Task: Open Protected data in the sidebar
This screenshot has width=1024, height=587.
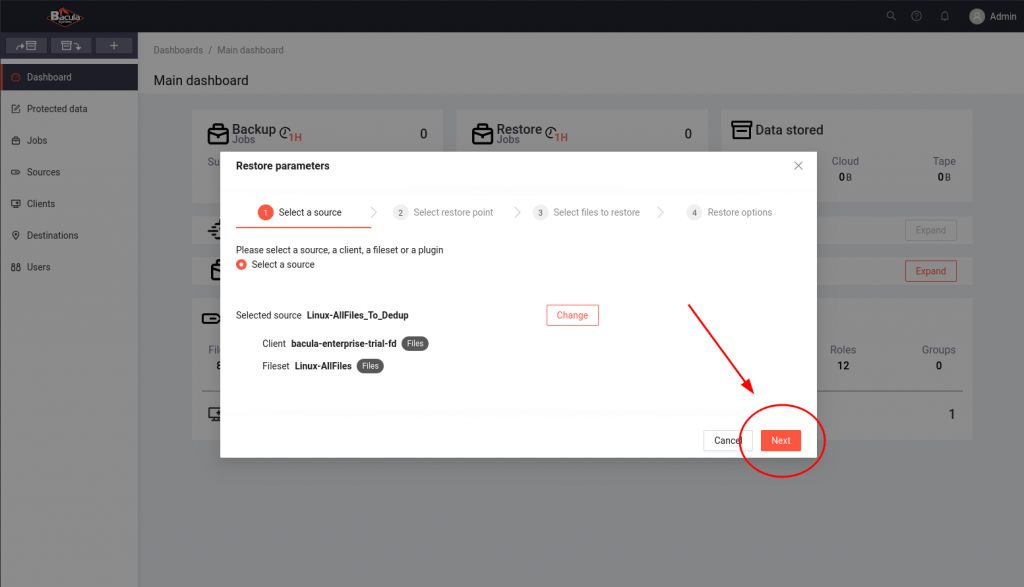Action: pos(57,109)
